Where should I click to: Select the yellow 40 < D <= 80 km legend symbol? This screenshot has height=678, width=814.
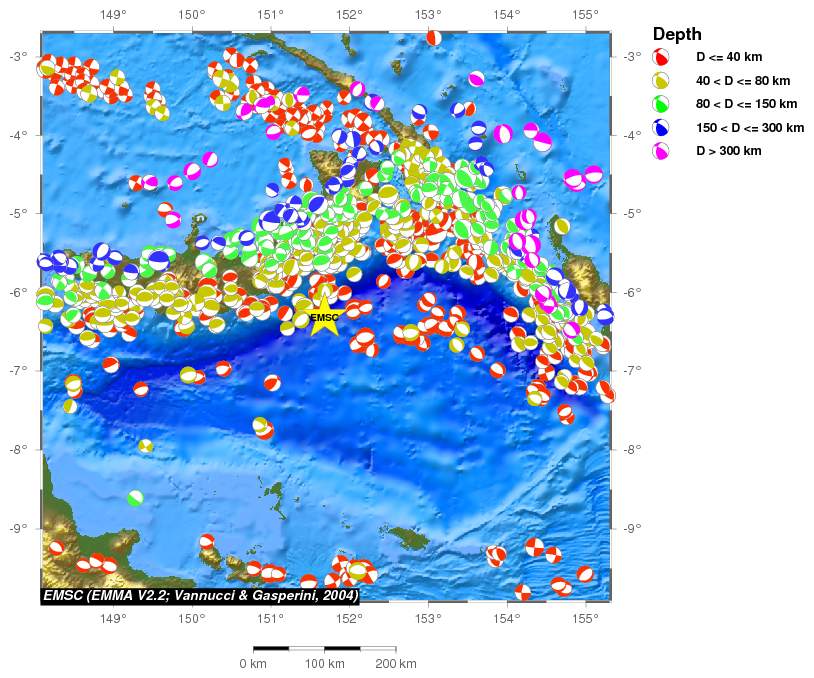point(661,81)
